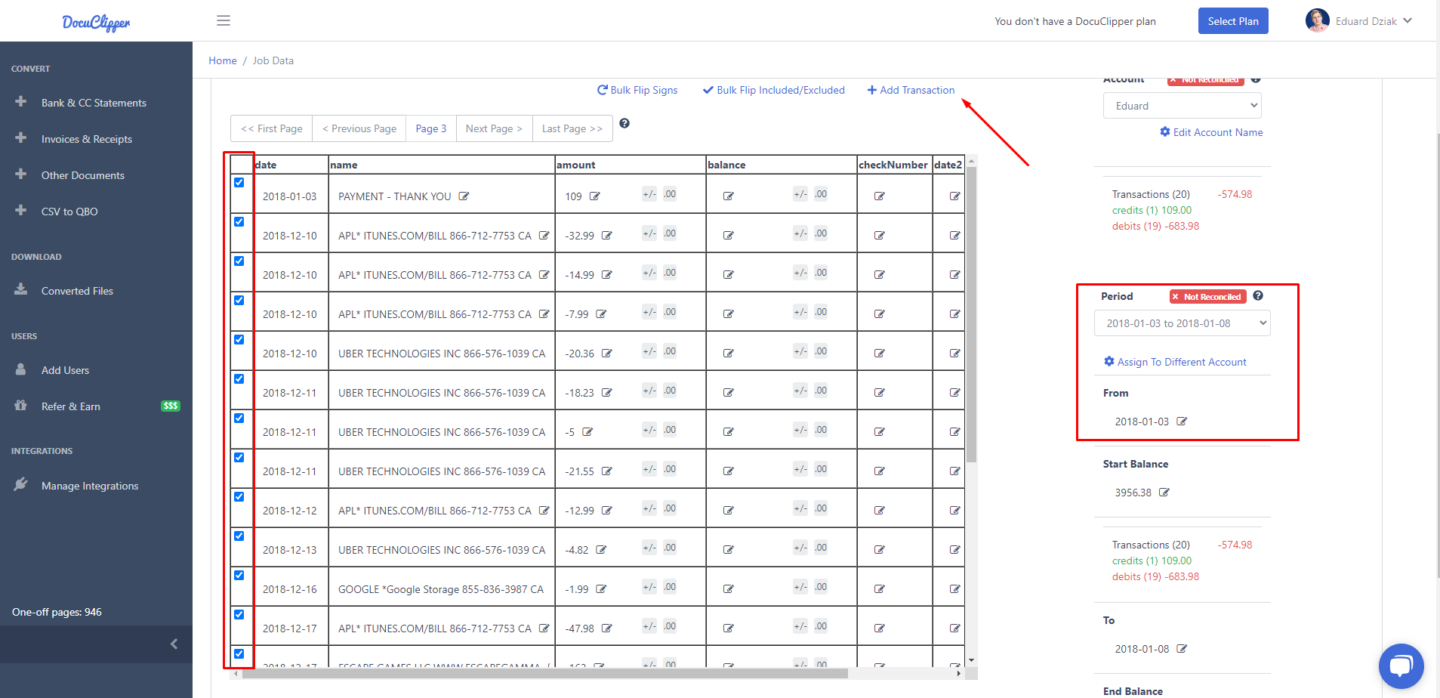Uncheck the -7.99 iTunes transaction checkbox
Screen dimensions: 1440x698
click(x=239, y=300)
